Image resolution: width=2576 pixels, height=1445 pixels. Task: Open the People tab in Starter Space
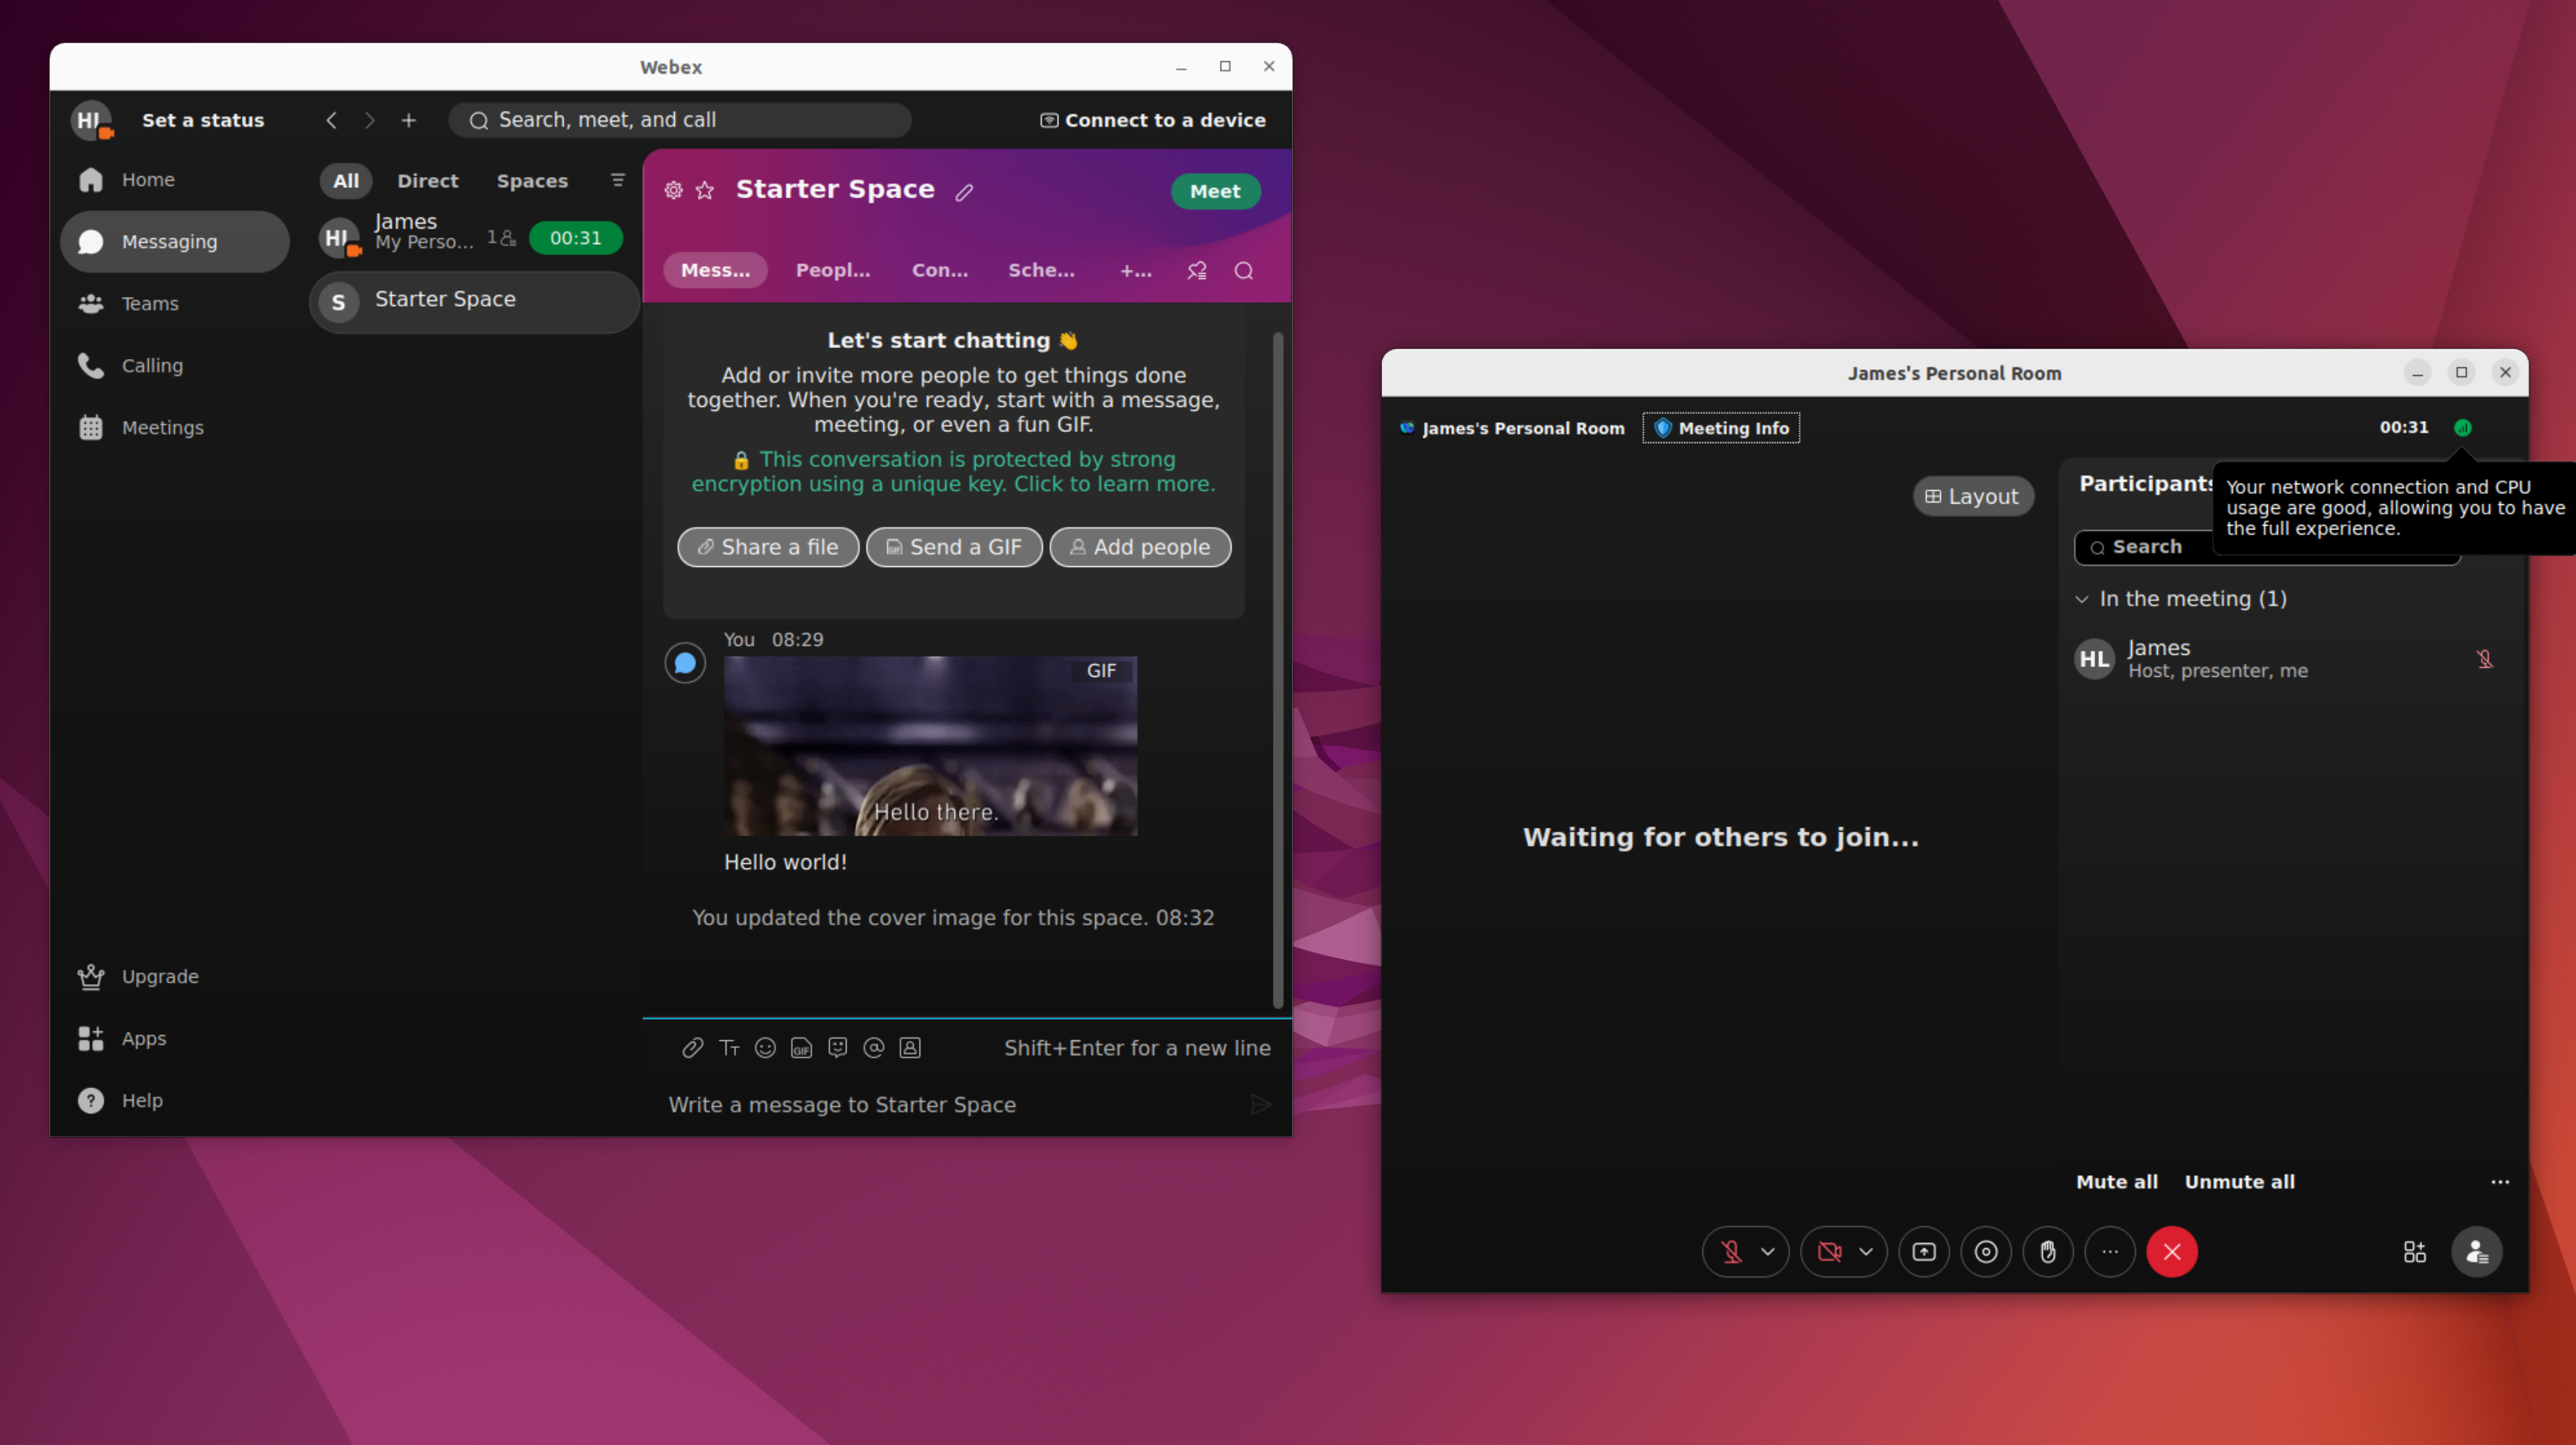(x=833, y=270)
